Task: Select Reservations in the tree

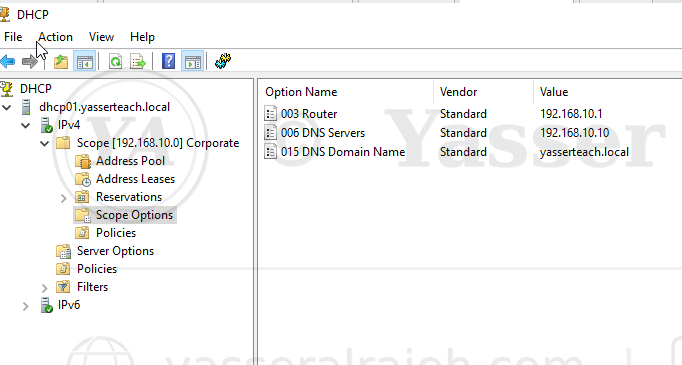Action: coord(129,197)
